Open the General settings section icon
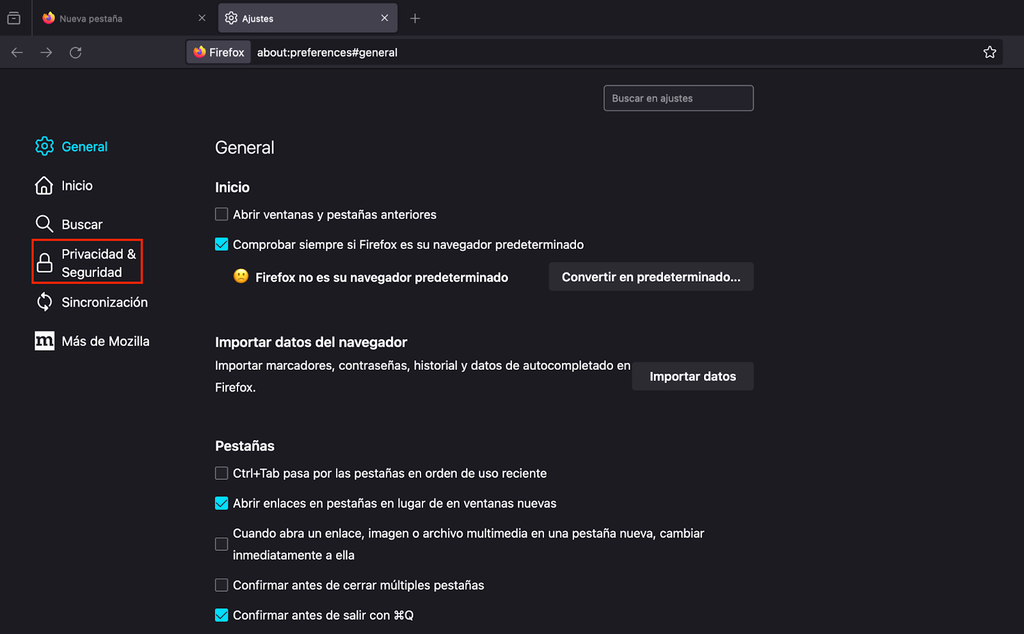This screenshot has width=1024, height=634. 44,146
